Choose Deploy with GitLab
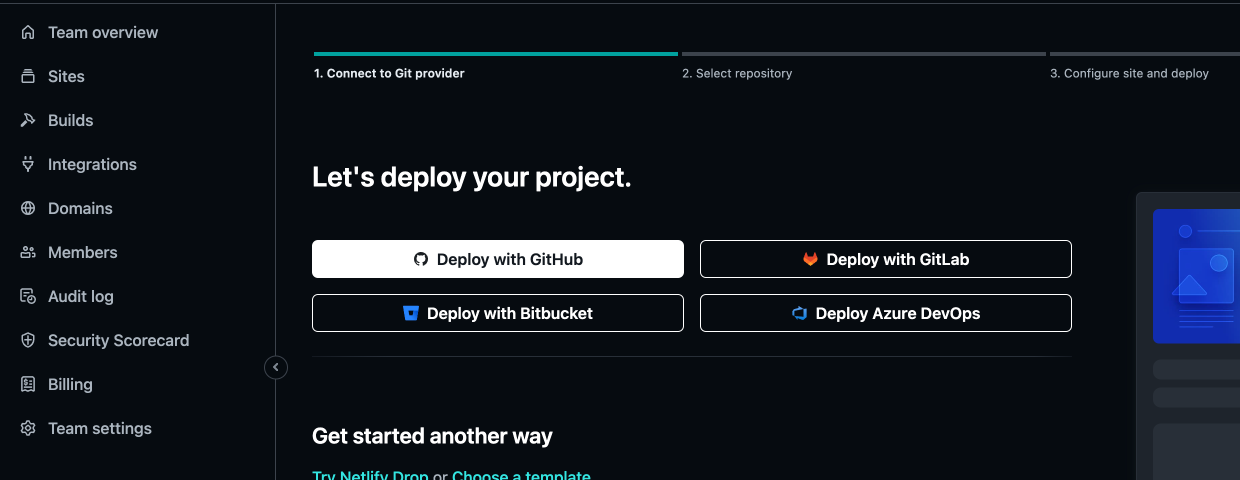Image resolution: width=1240 pixels, height=480 pixels. coord(886,259)
